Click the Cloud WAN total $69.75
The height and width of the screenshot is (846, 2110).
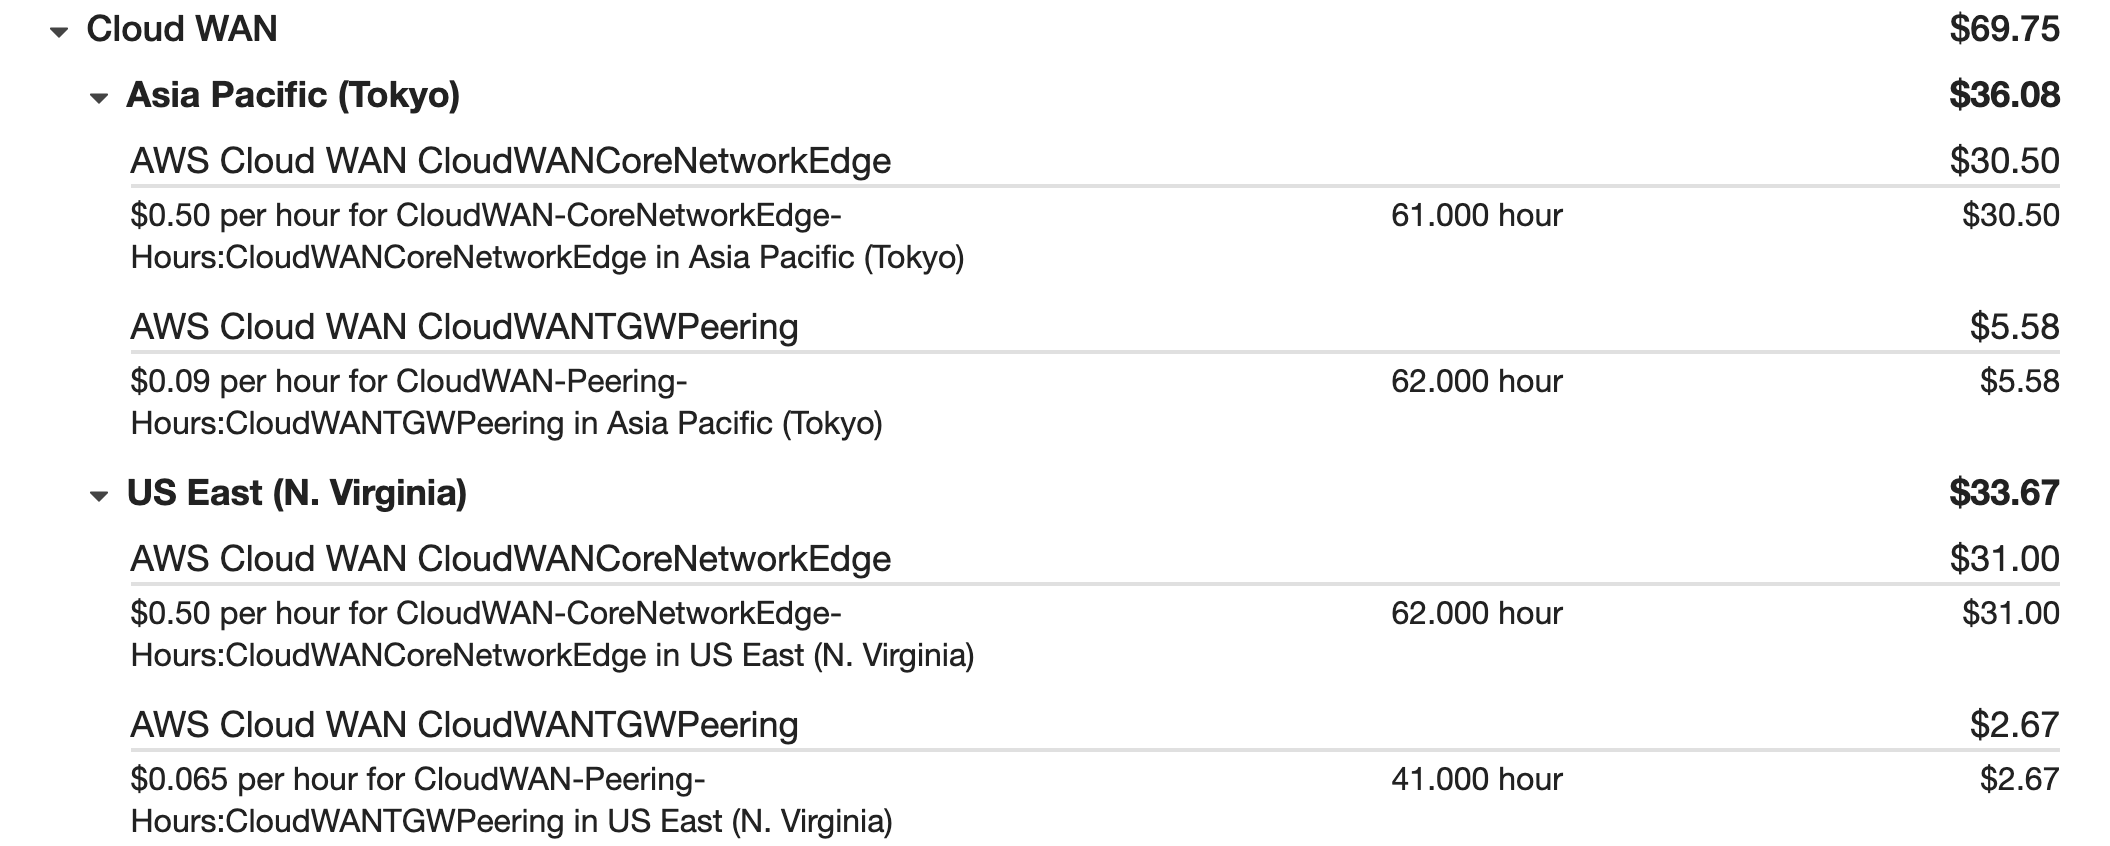[2004, 29]
